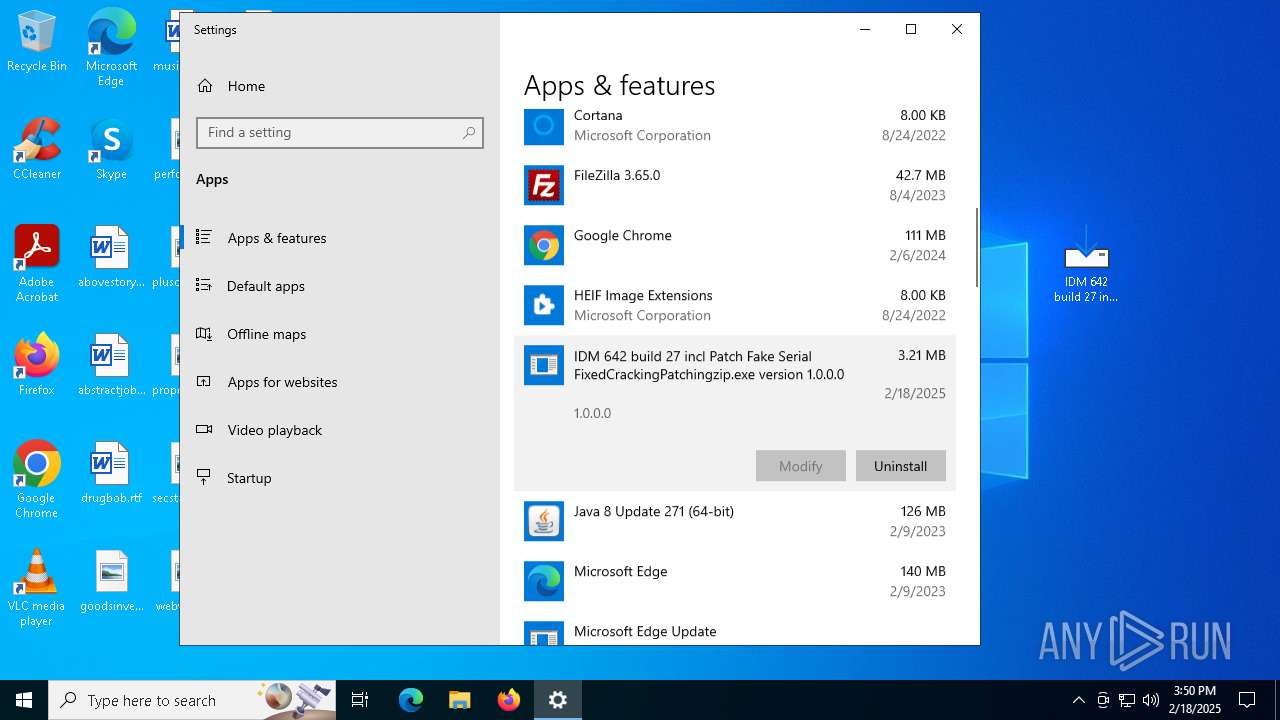Select the FileZilla 3.65.0 entry

tap(735, 185)
